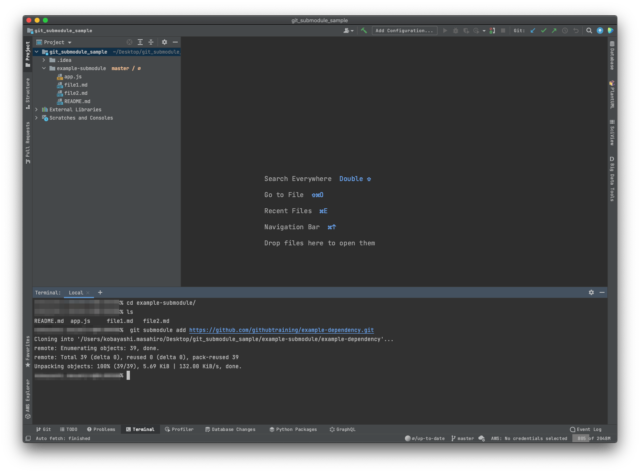Viewport: 640px width, 473px height.
Task: Click the Profiler run icon in toolbar
Action: (x=476, y=31)
